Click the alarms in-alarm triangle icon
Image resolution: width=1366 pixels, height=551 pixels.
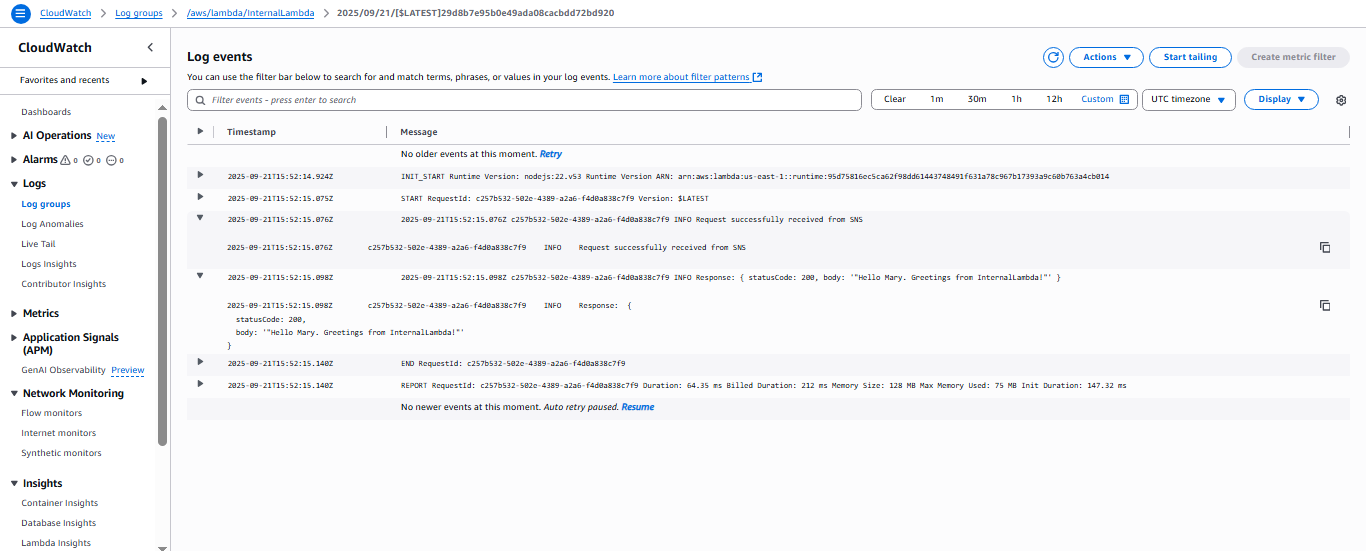point(65,160)
